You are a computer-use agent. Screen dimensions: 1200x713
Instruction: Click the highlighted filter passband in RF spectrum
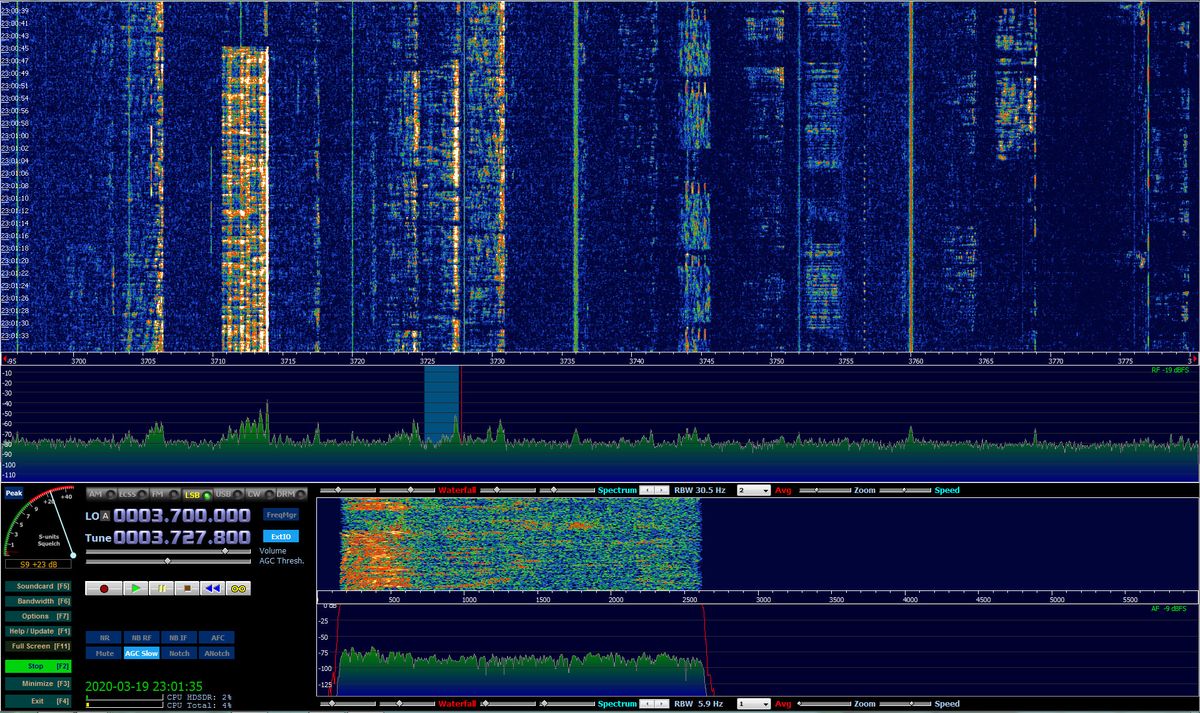pos(441,404)
